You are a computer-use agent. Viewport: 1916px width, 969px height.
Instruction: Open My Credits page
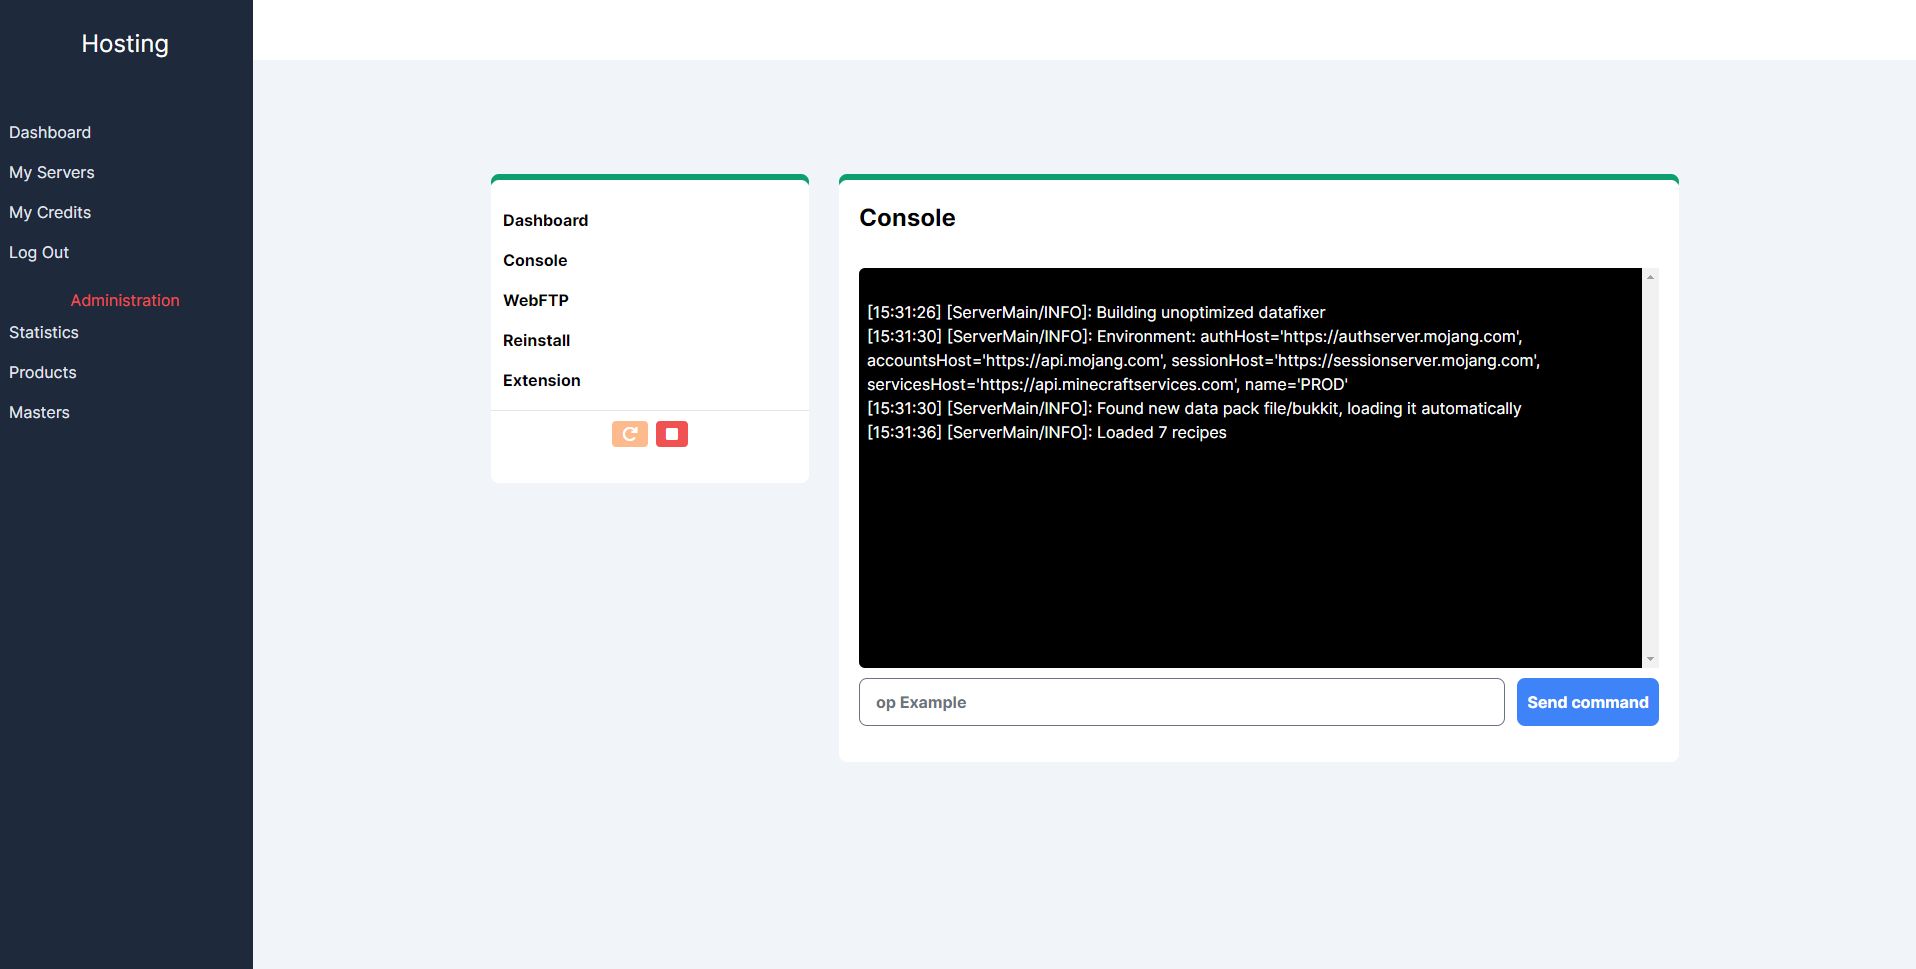click(50, 212)
